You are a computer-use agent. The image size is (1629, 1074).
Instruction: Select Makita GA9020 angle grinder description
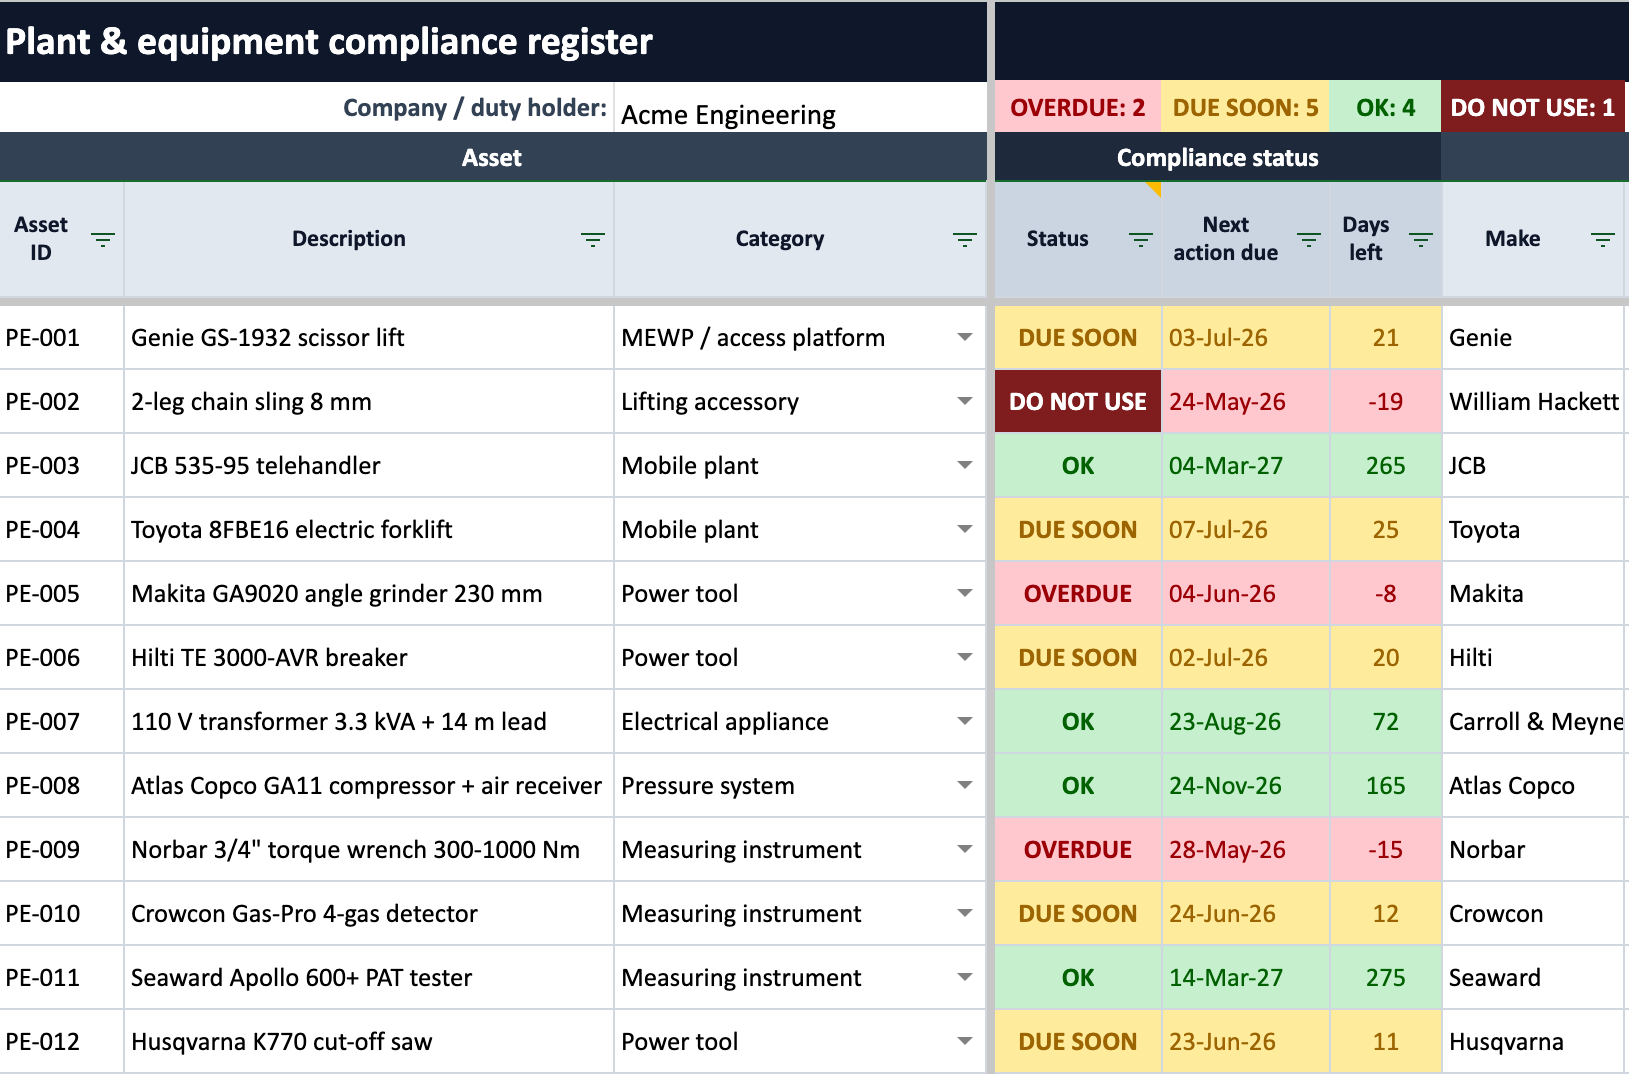[369, 594]
